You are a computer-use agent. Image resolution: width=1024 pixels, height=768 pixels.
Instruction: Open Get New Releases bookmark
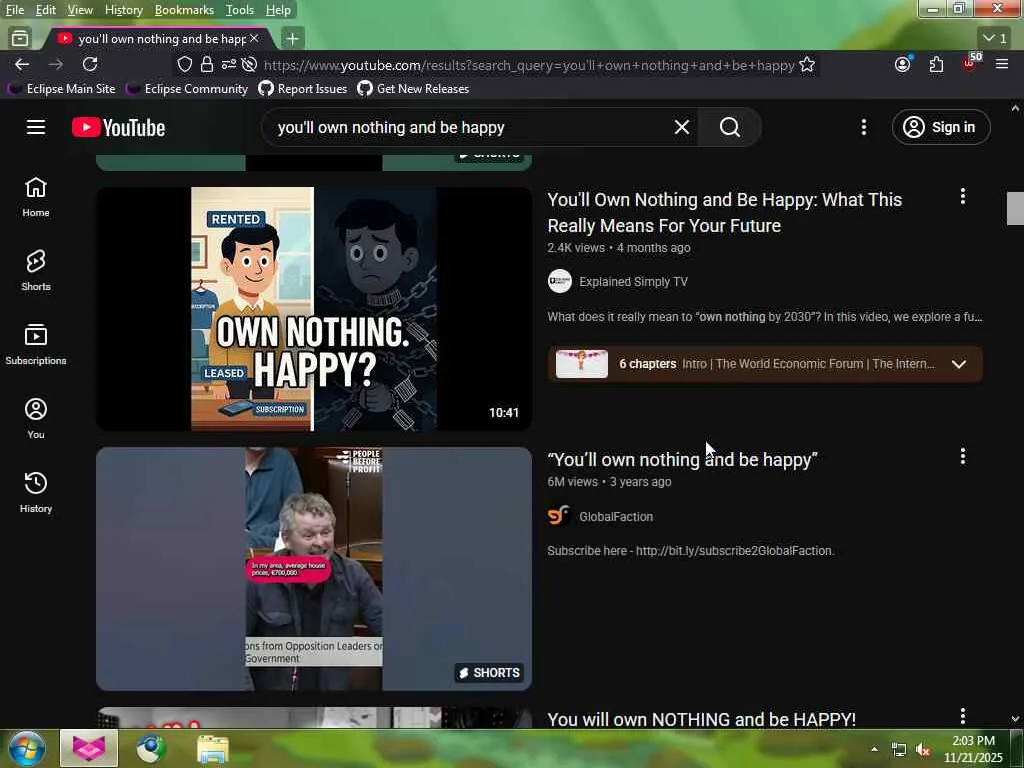413,89
